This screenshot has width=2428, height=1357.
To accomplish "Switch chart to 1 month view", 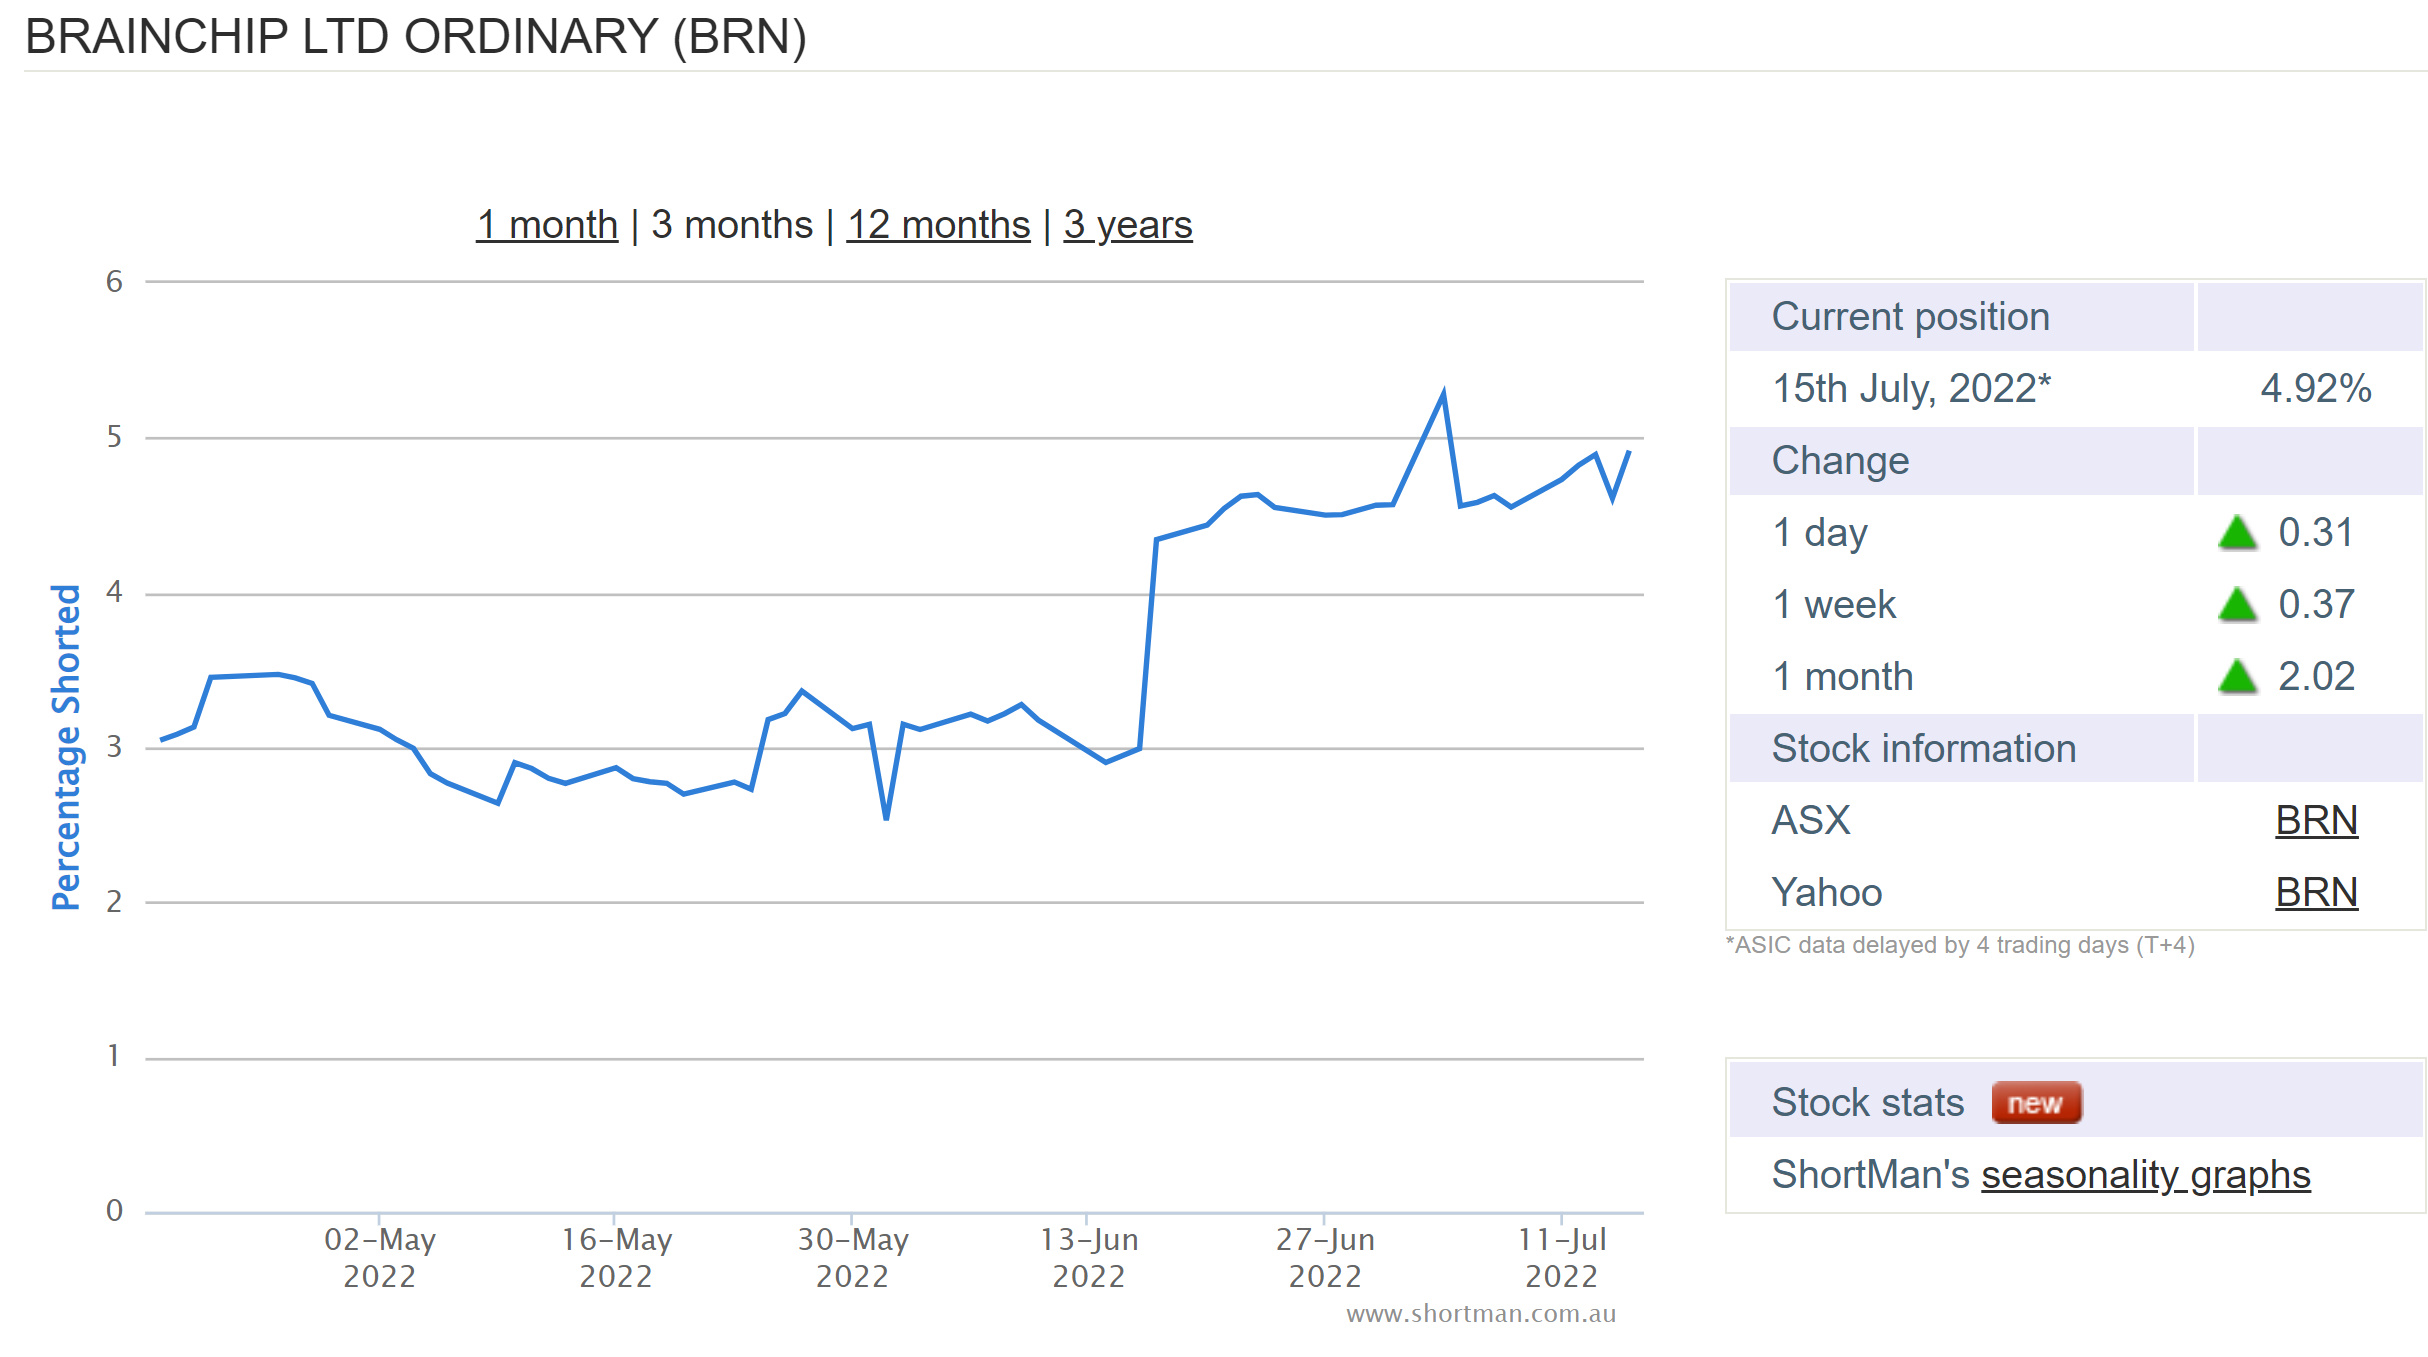I will click(x=547, y=225).
